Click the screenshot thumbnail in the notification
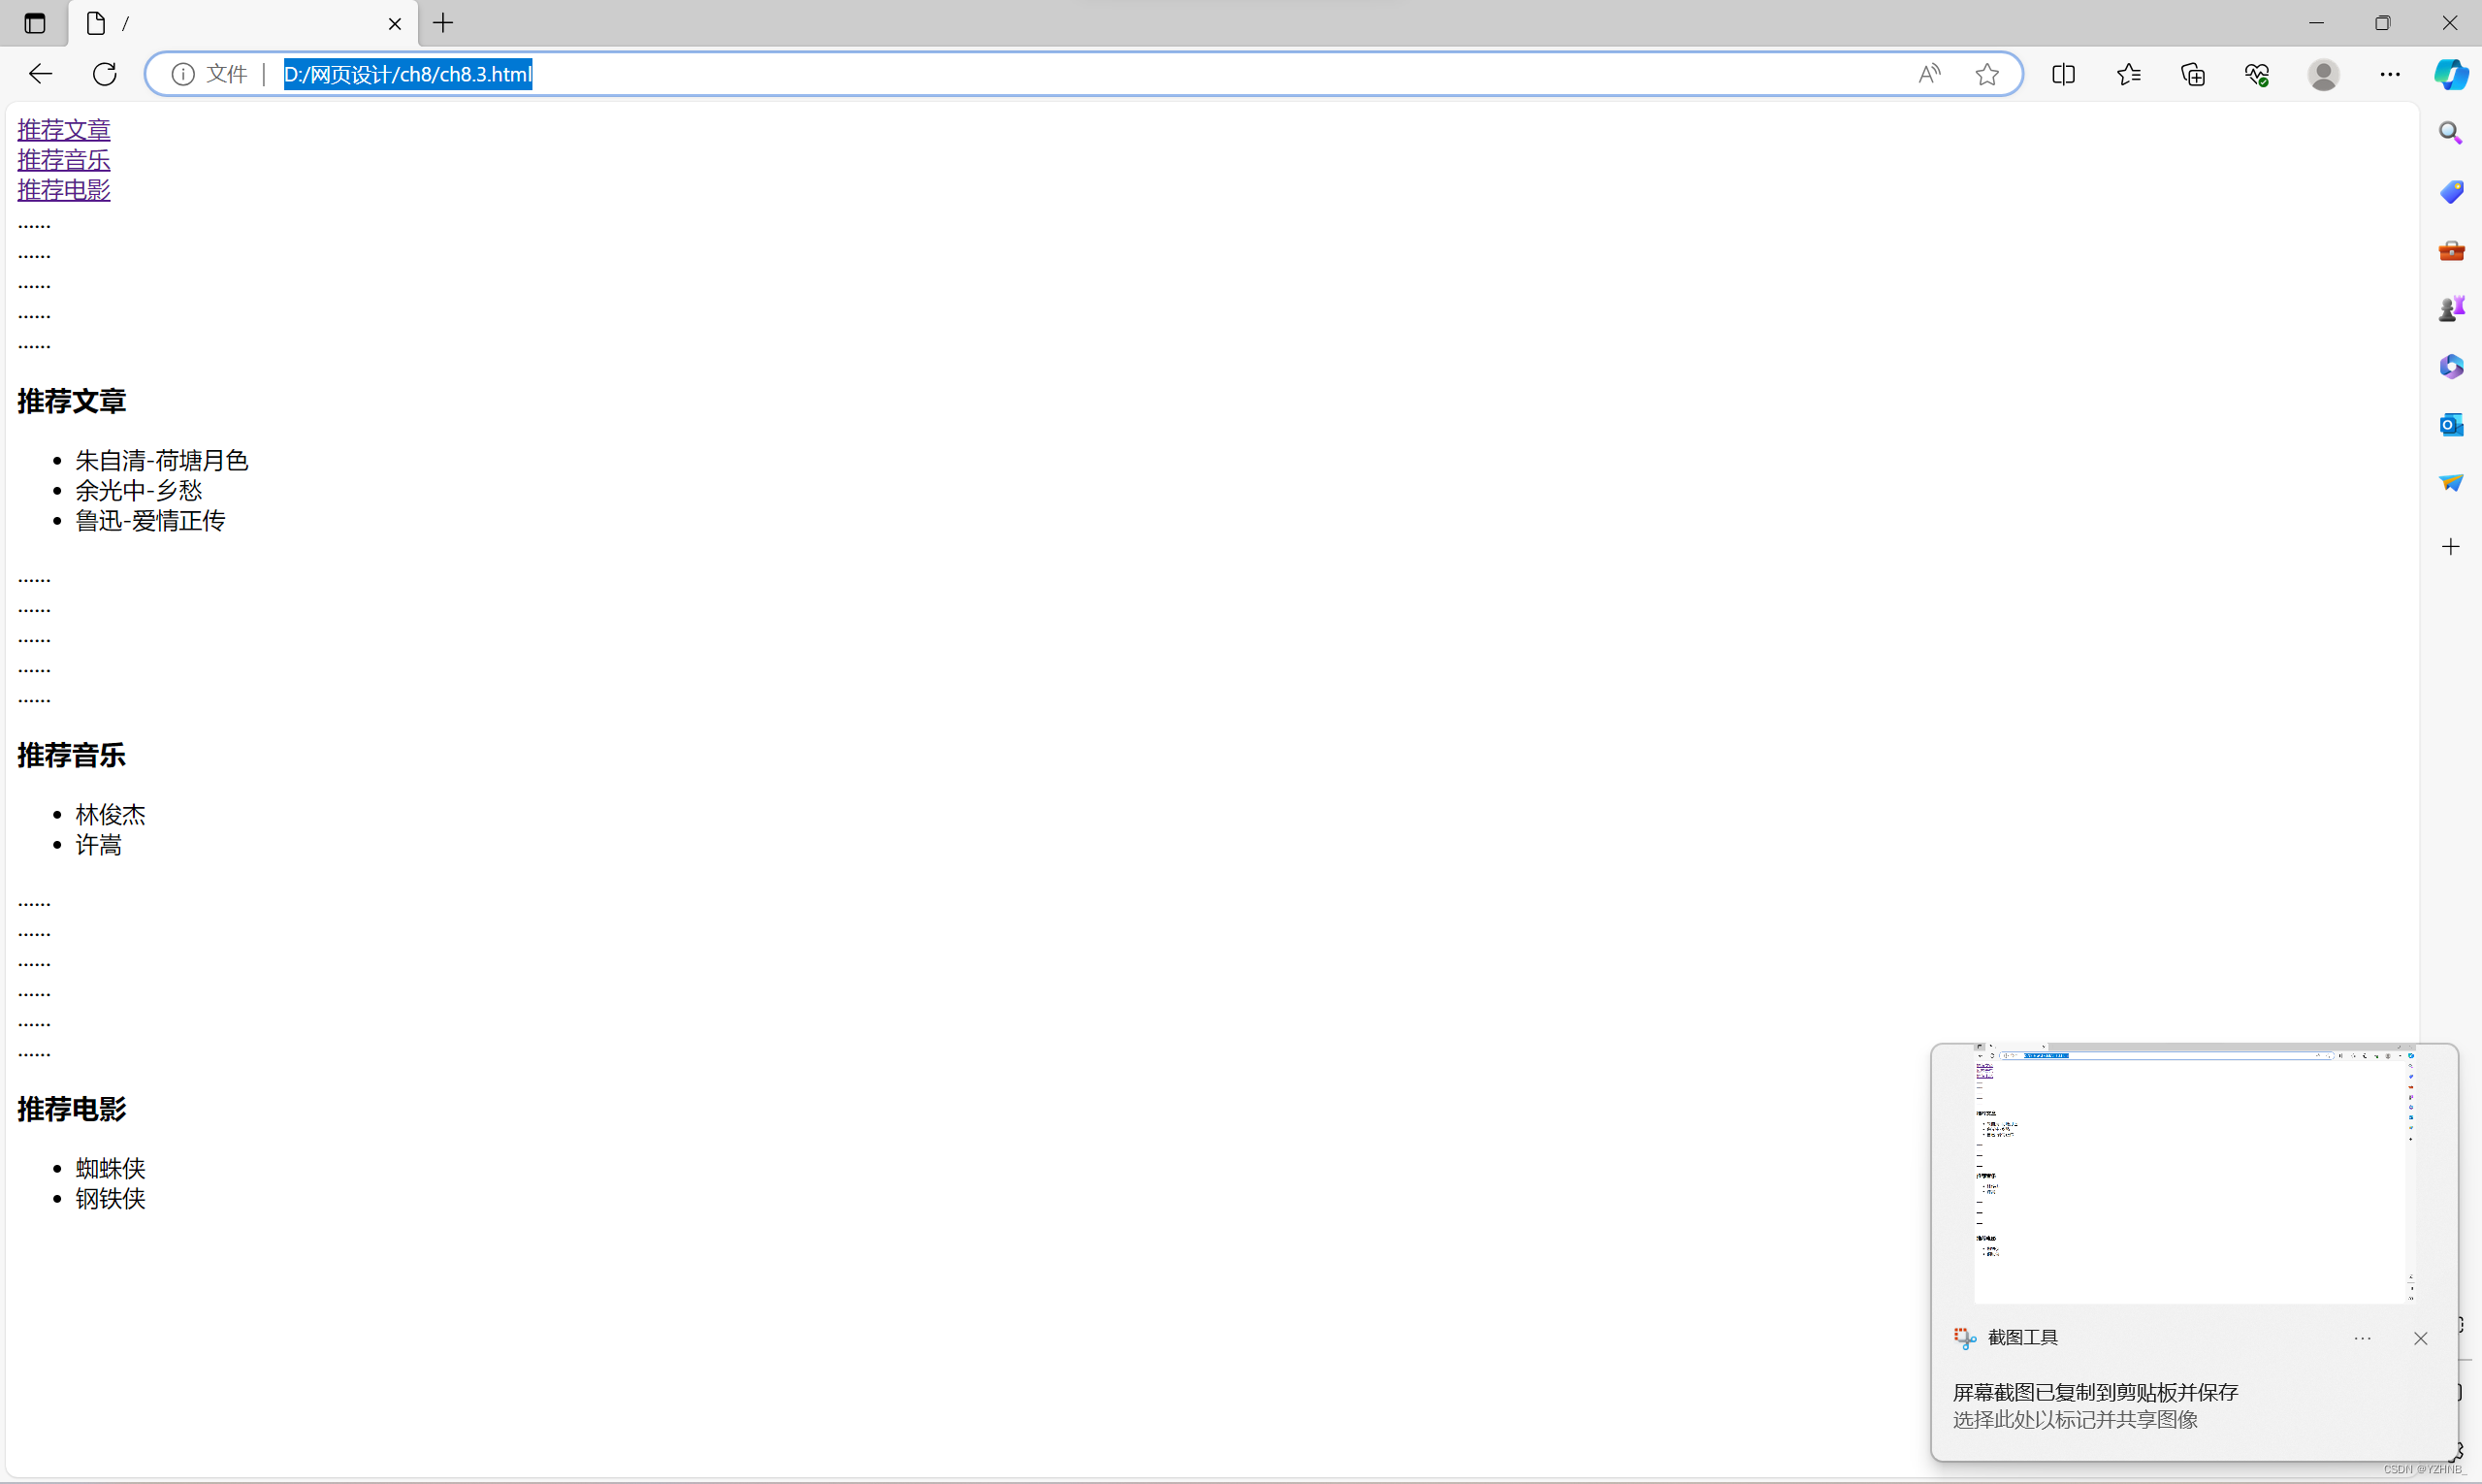 pyautogui.click(x=2194, y=1174)
